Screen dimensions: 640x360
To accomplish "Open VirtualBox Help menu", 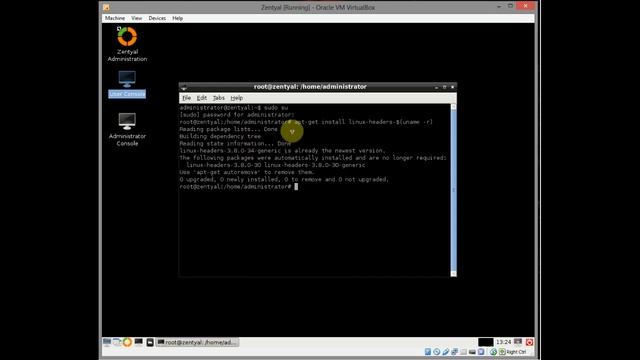I will [178, 18].
